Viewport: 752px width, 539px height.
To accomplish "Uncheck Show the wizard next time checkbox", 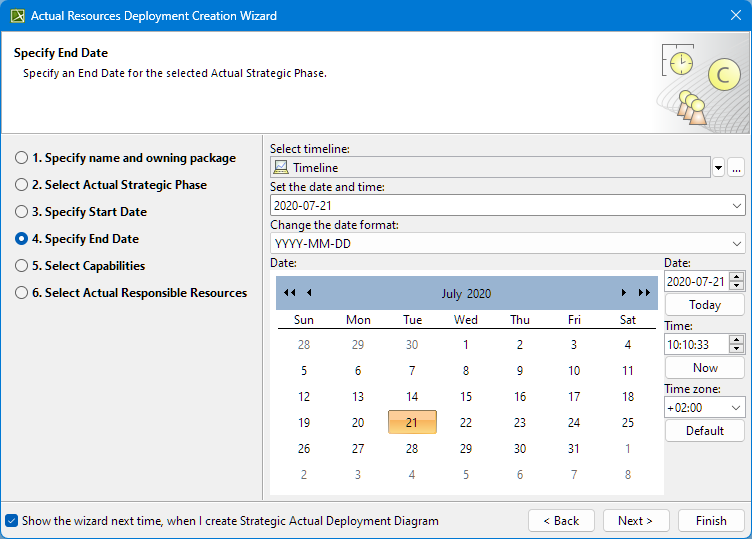I will 12,521.
